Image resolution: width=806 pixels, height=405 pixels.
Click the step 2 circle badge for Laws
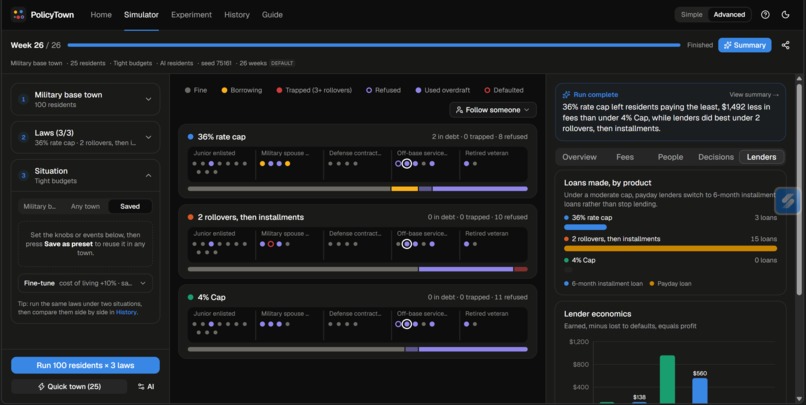(23, 137)
